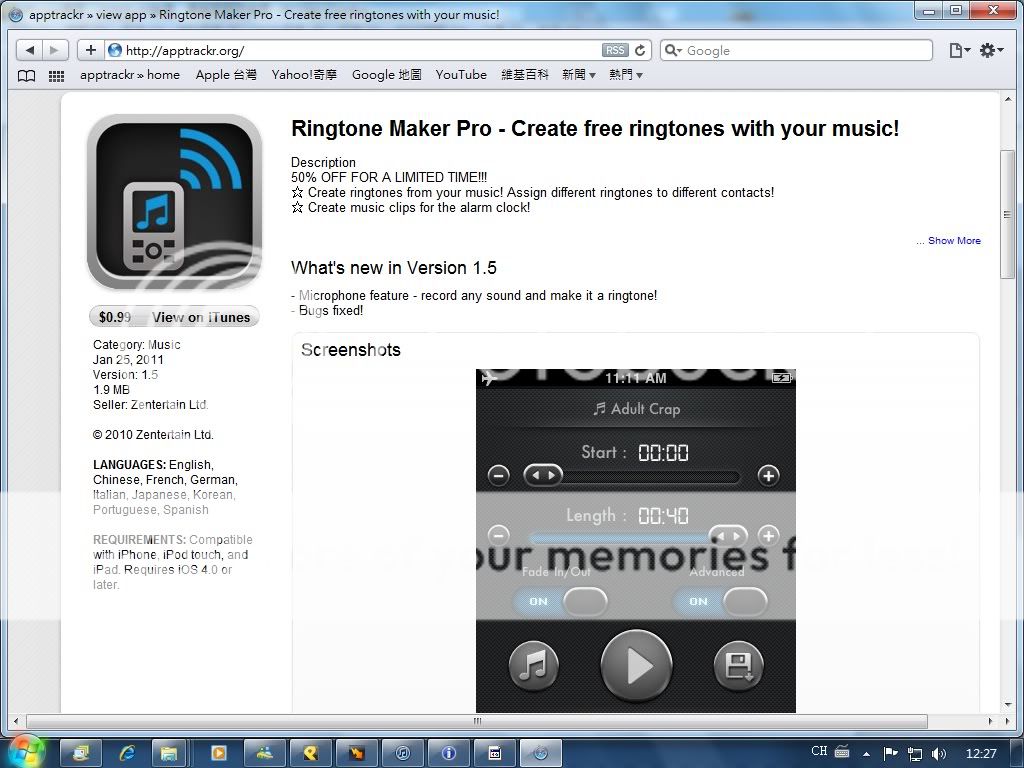Viewport: 1024px width, 768px height.
Task: Open the gear settings dropdown menu
Action: coord(990,50)
